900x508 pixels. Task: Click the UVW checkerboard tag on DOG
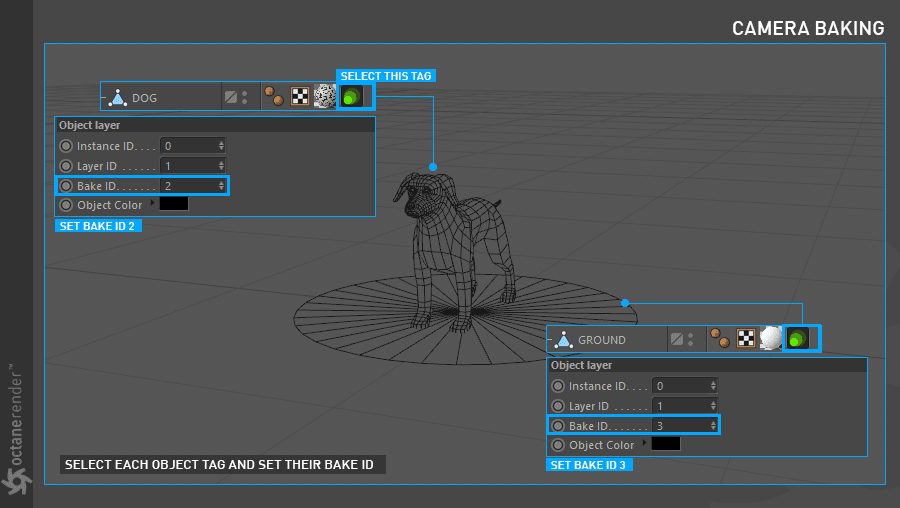(x=299, y=97)
